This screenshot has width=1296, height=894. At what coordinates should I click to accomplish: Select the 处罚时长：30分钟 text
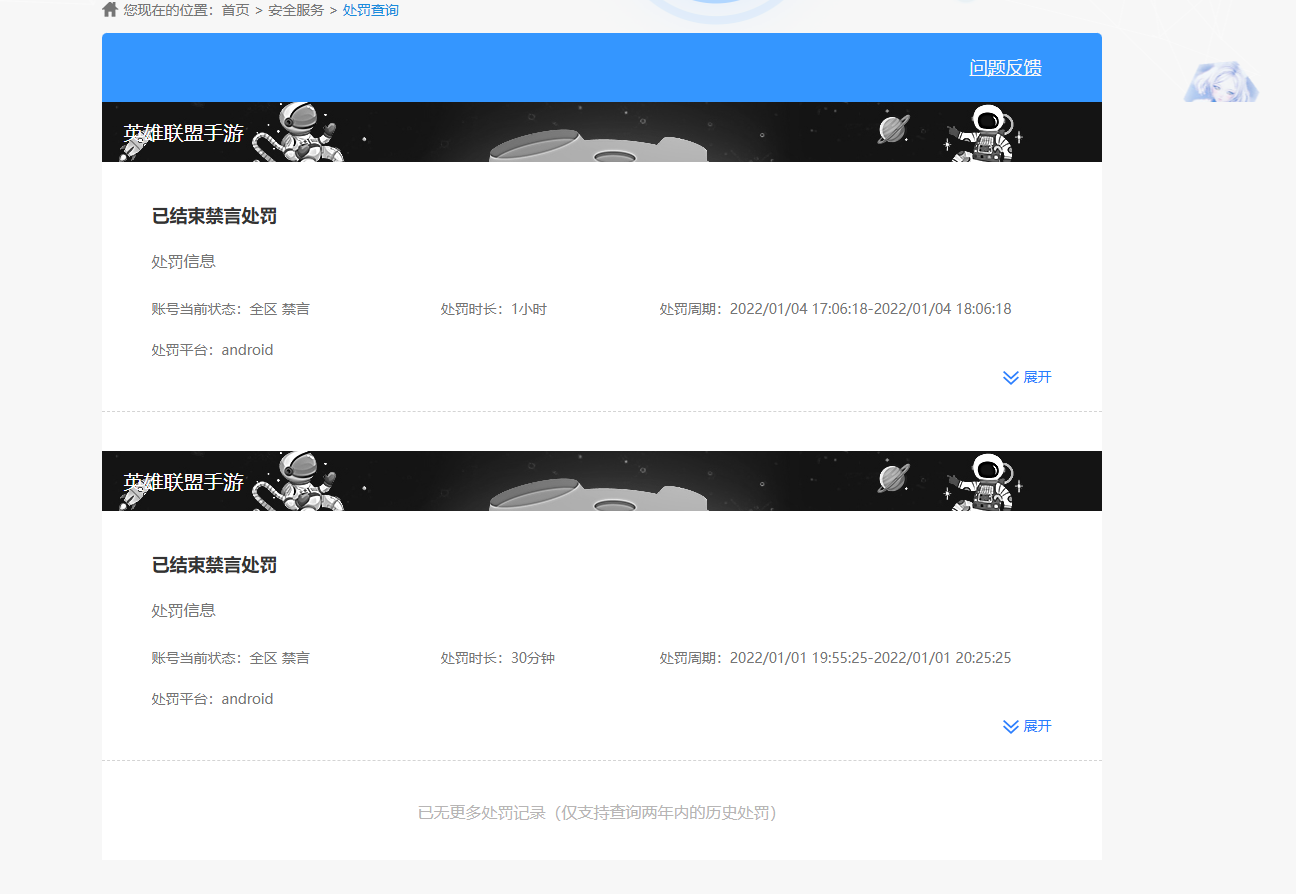tap(498, 658)
